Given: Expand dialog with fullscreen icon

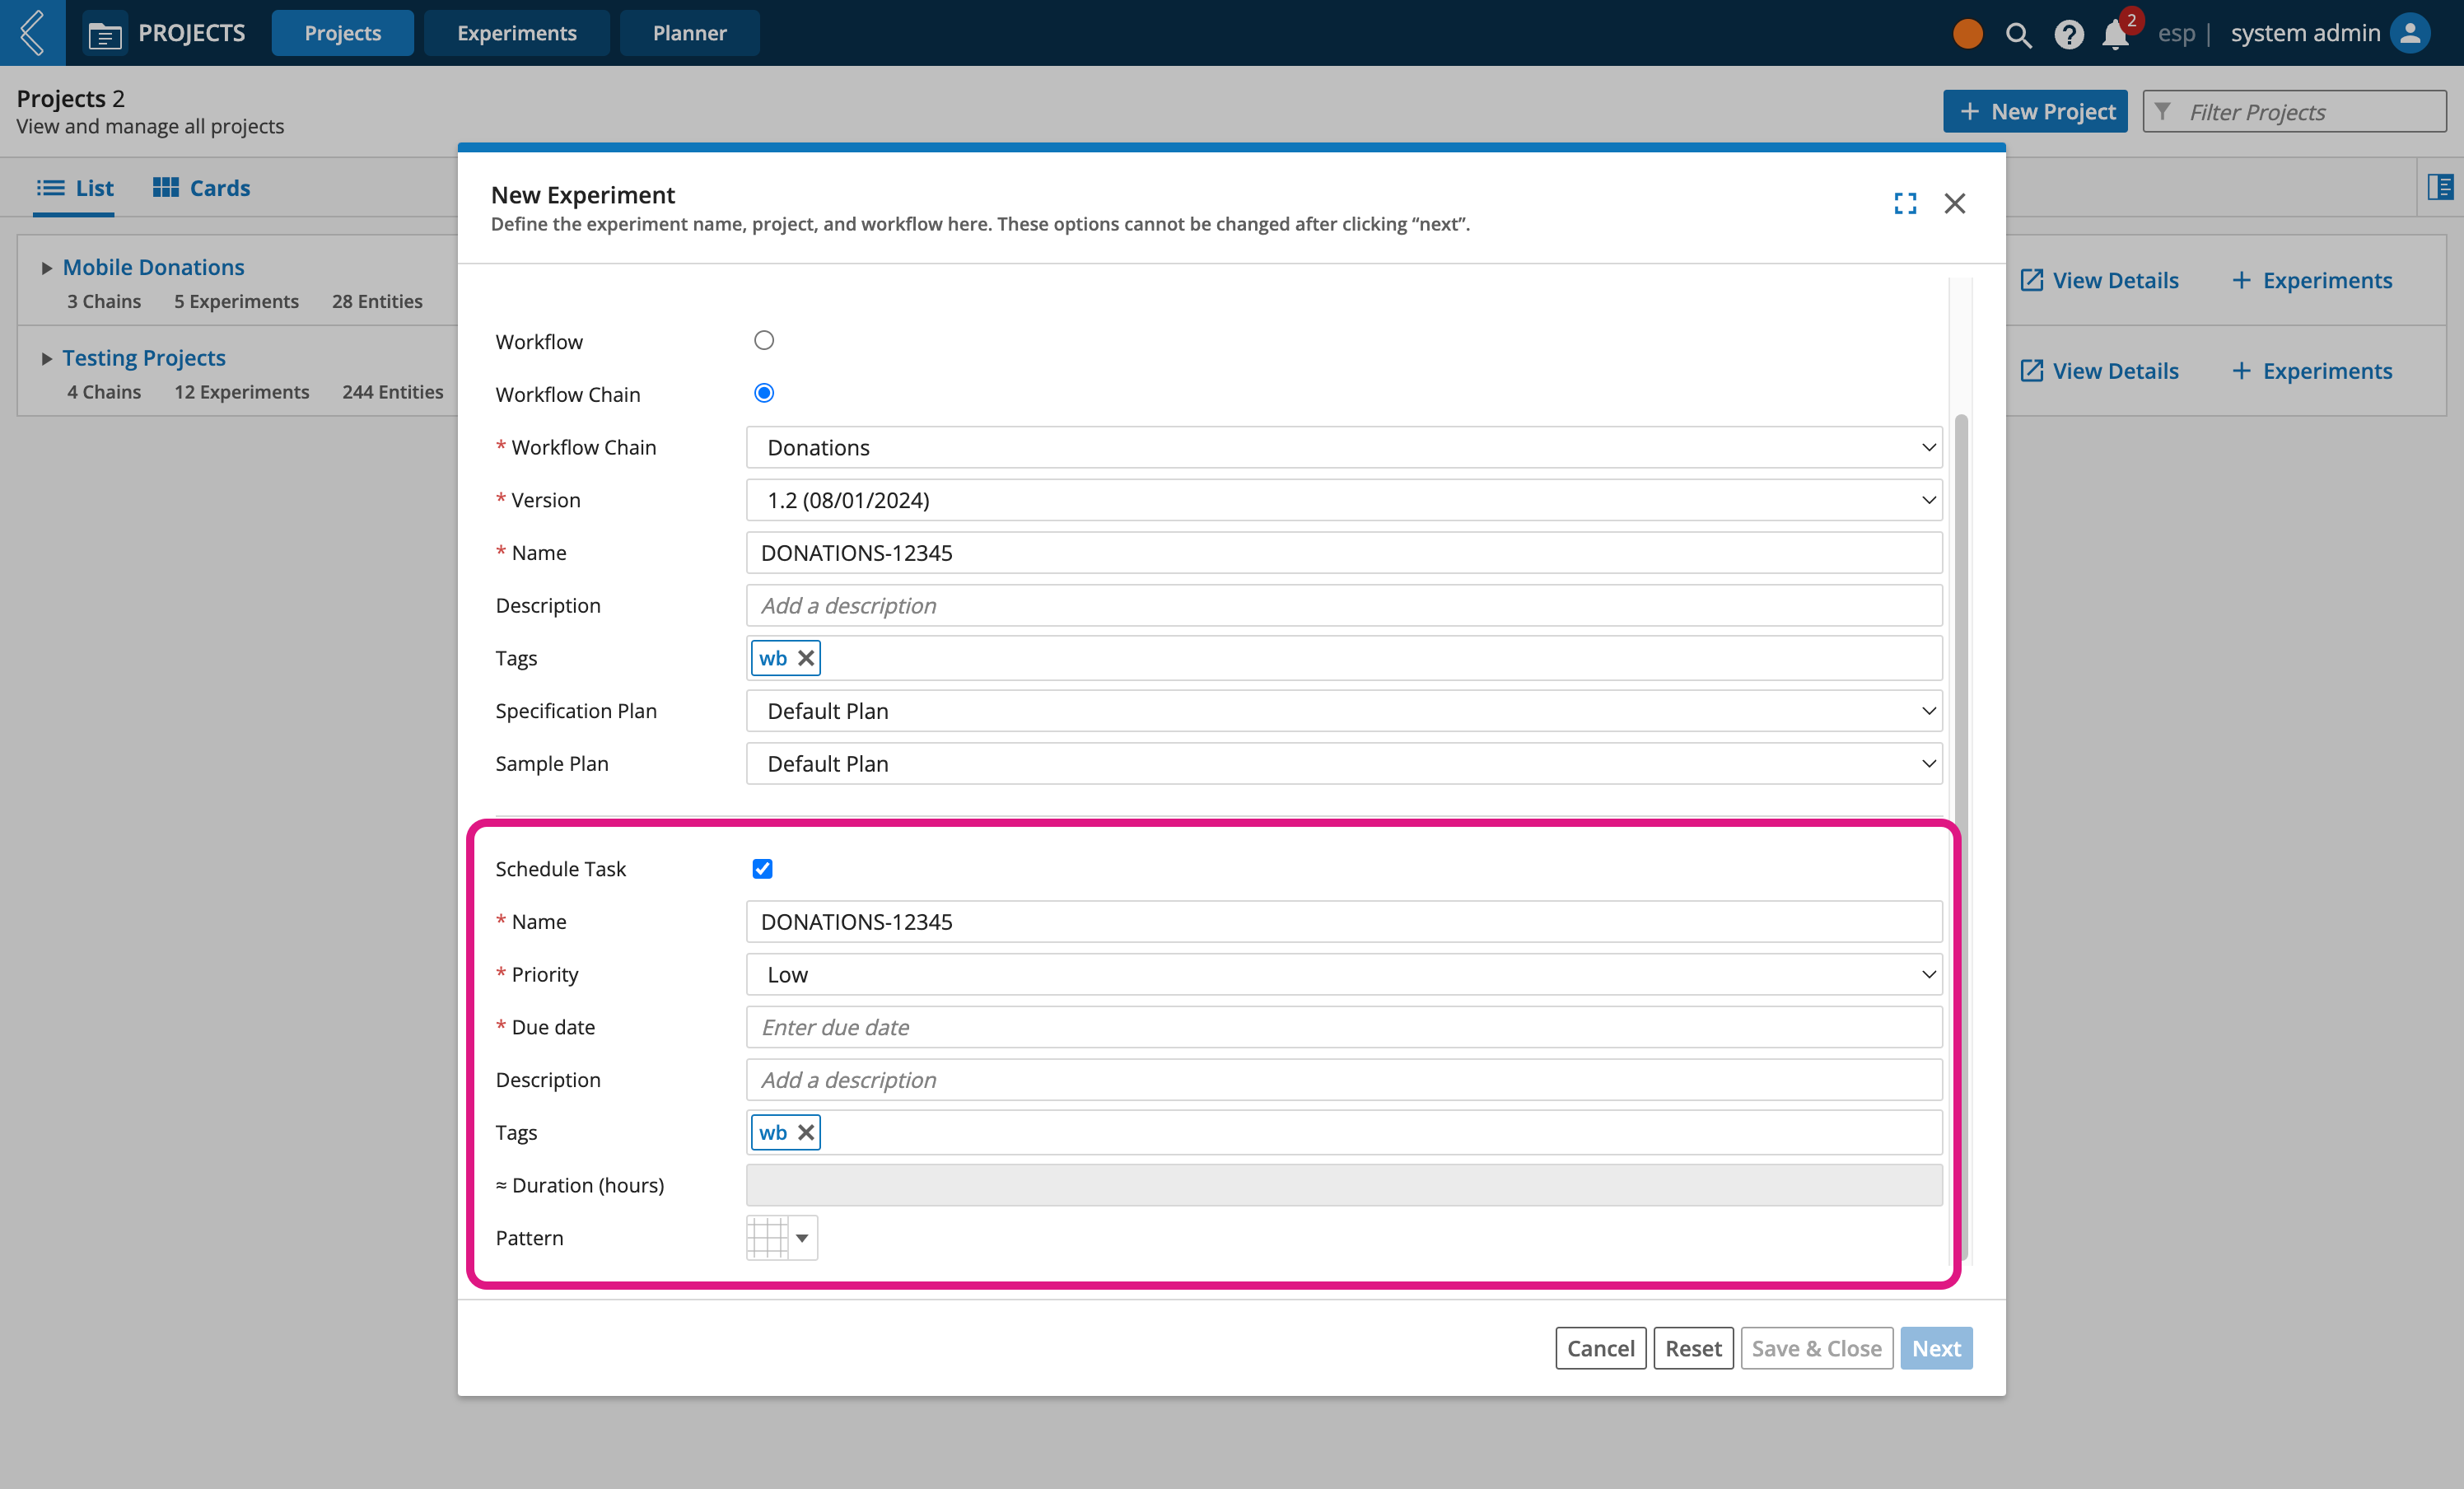Looking at the screenshot, I should [x=1905, y=203].
